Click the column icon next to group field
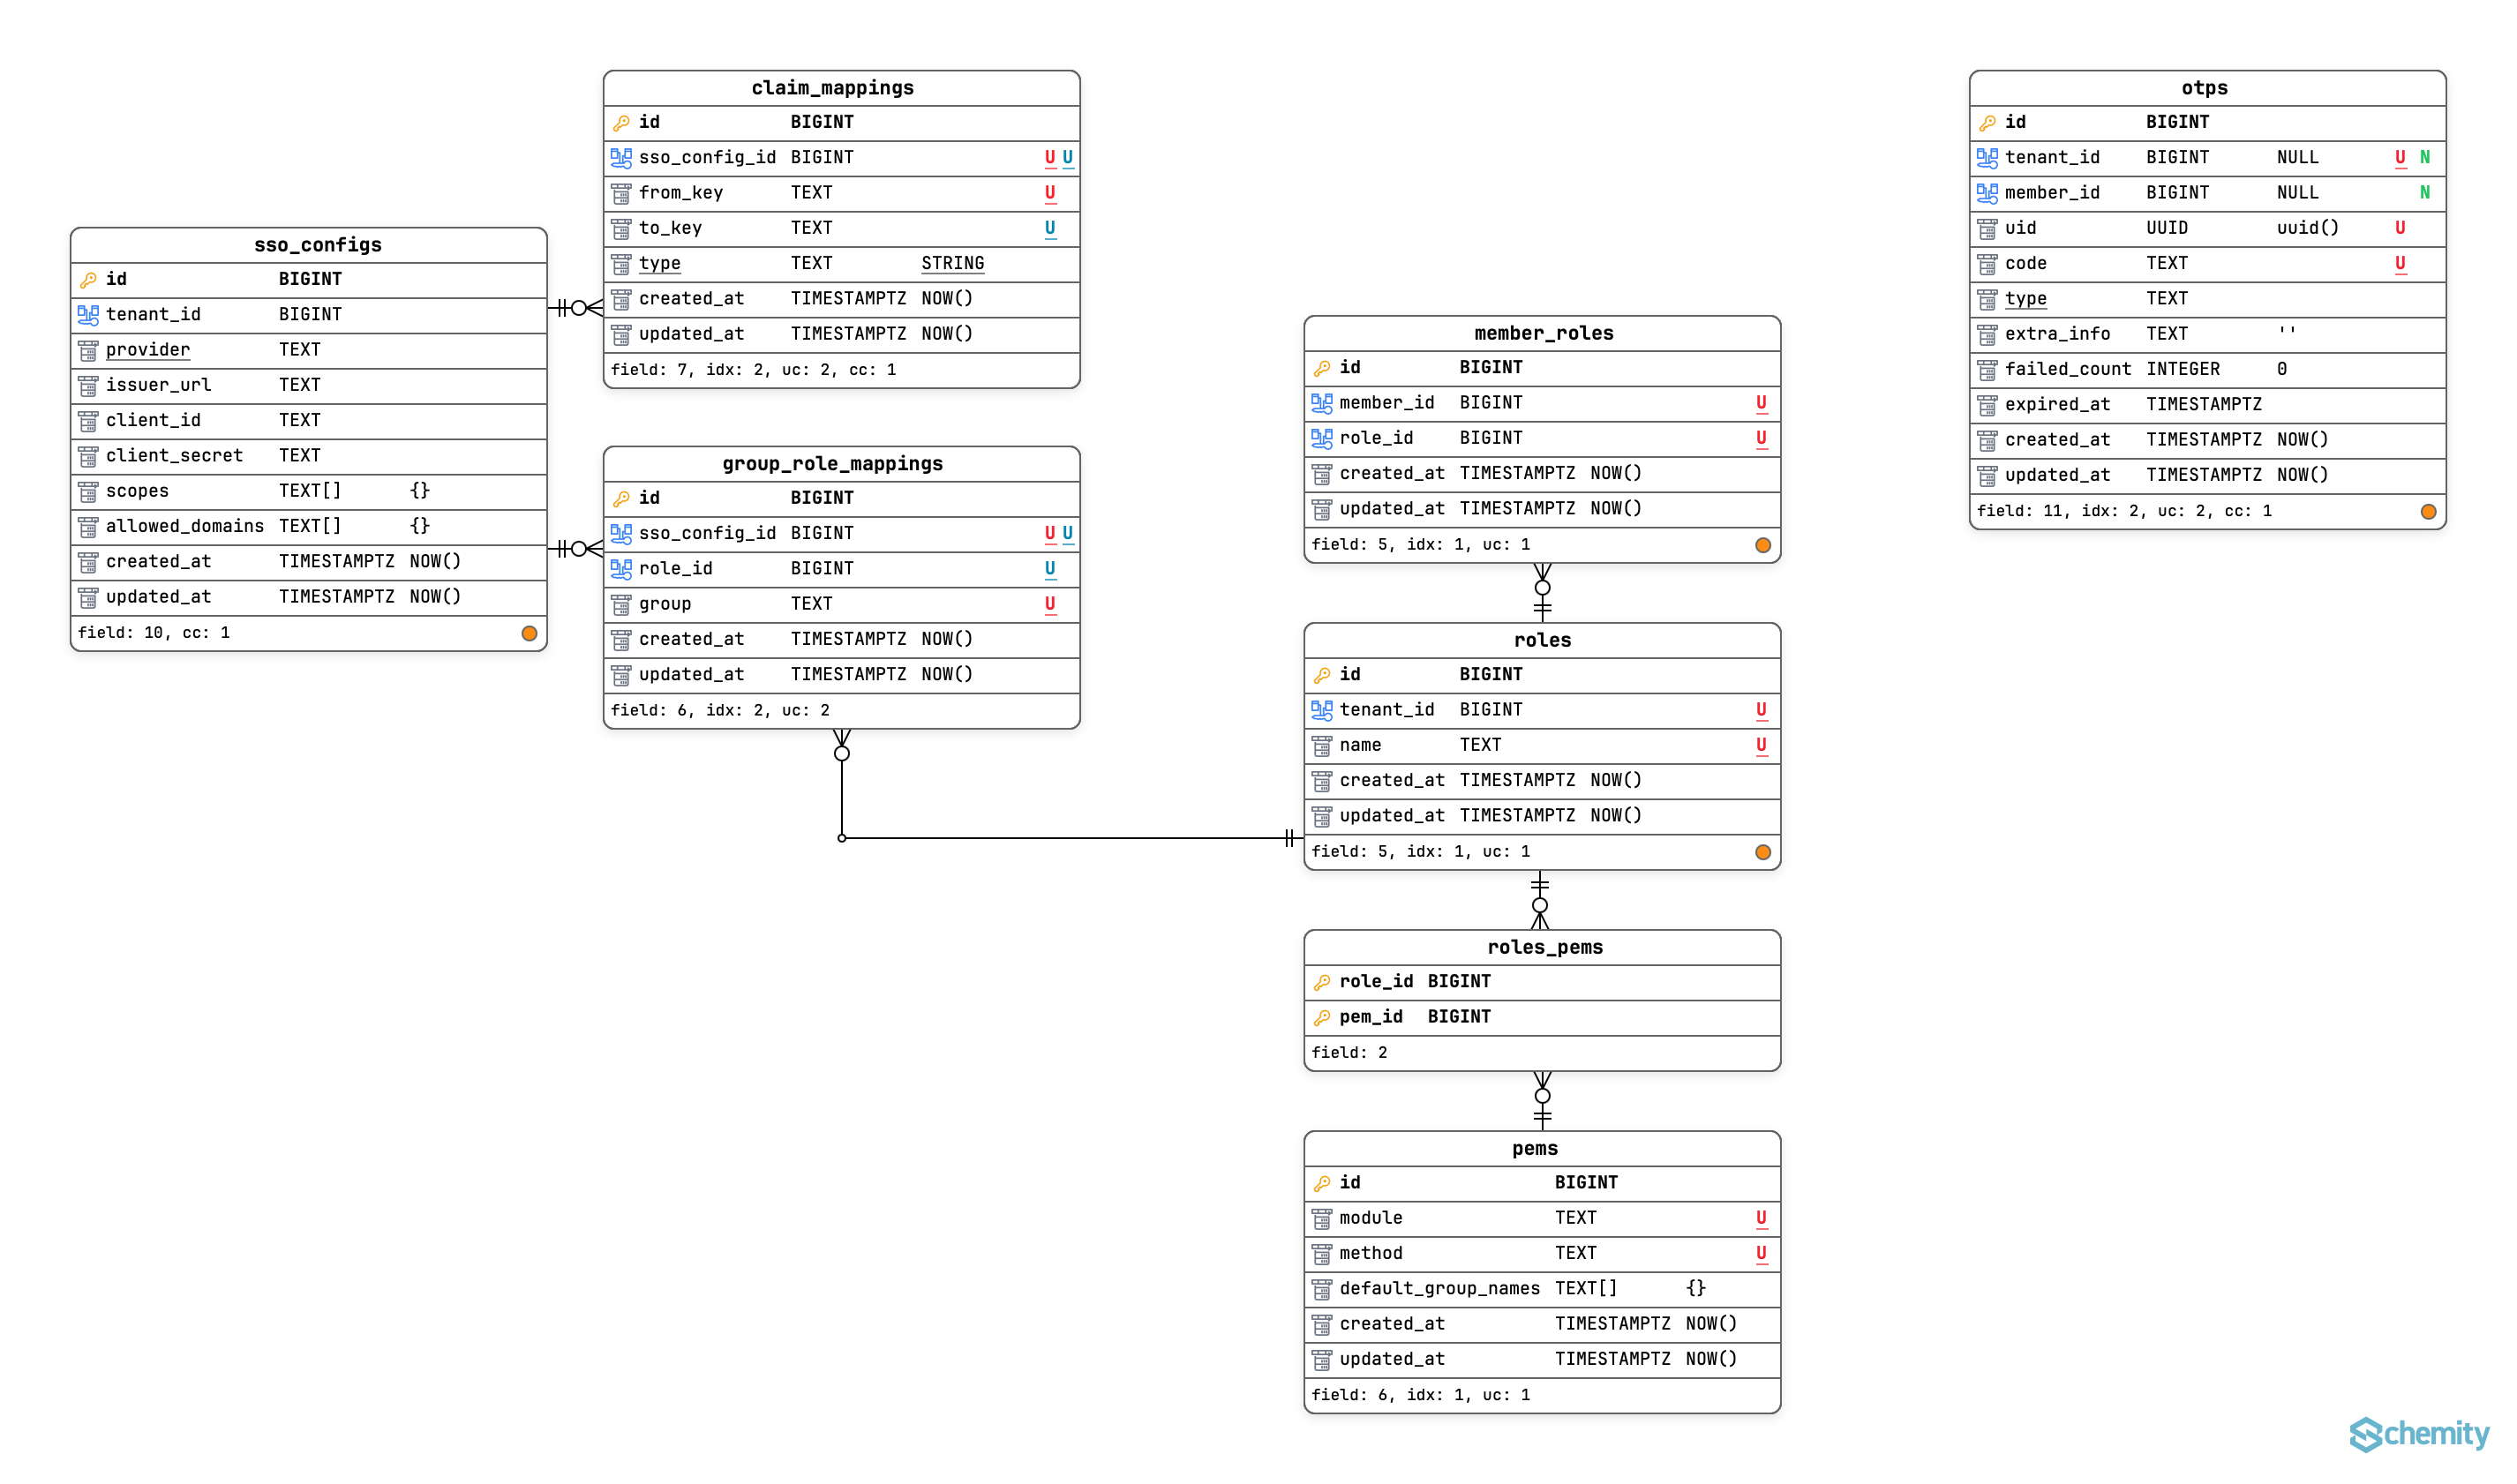The height and width of the screenshot is (1484, 2517). tap(621, 605)
